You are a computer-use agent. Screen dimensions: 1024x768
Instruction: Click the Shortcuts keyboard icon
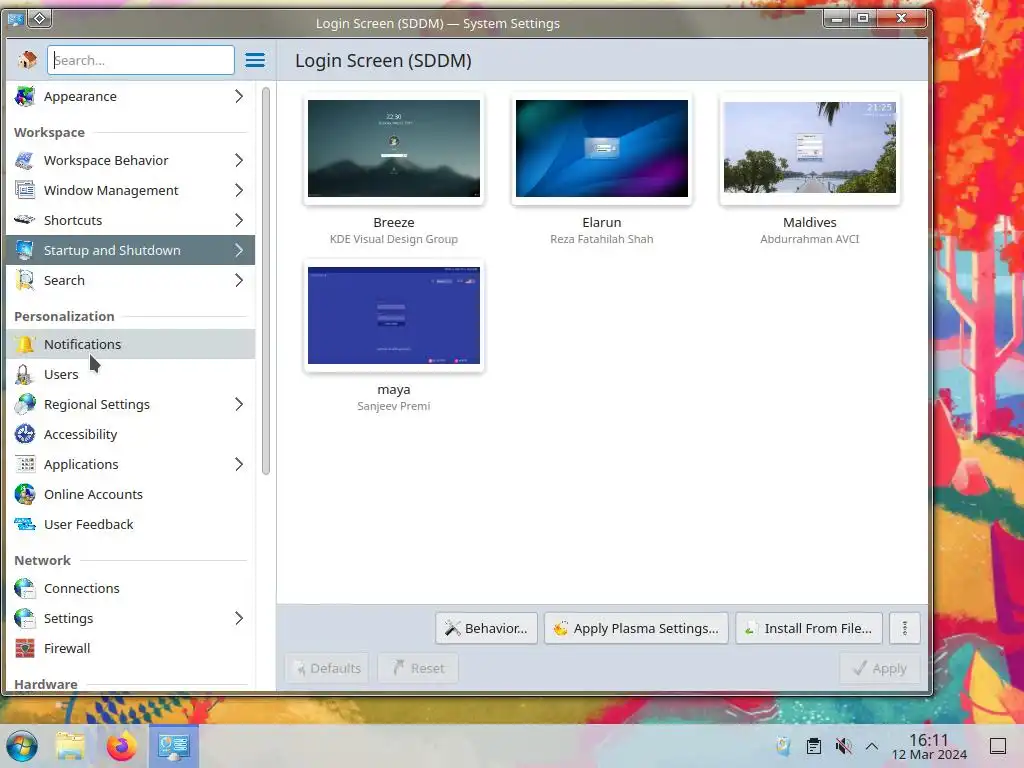pos(25,220)
